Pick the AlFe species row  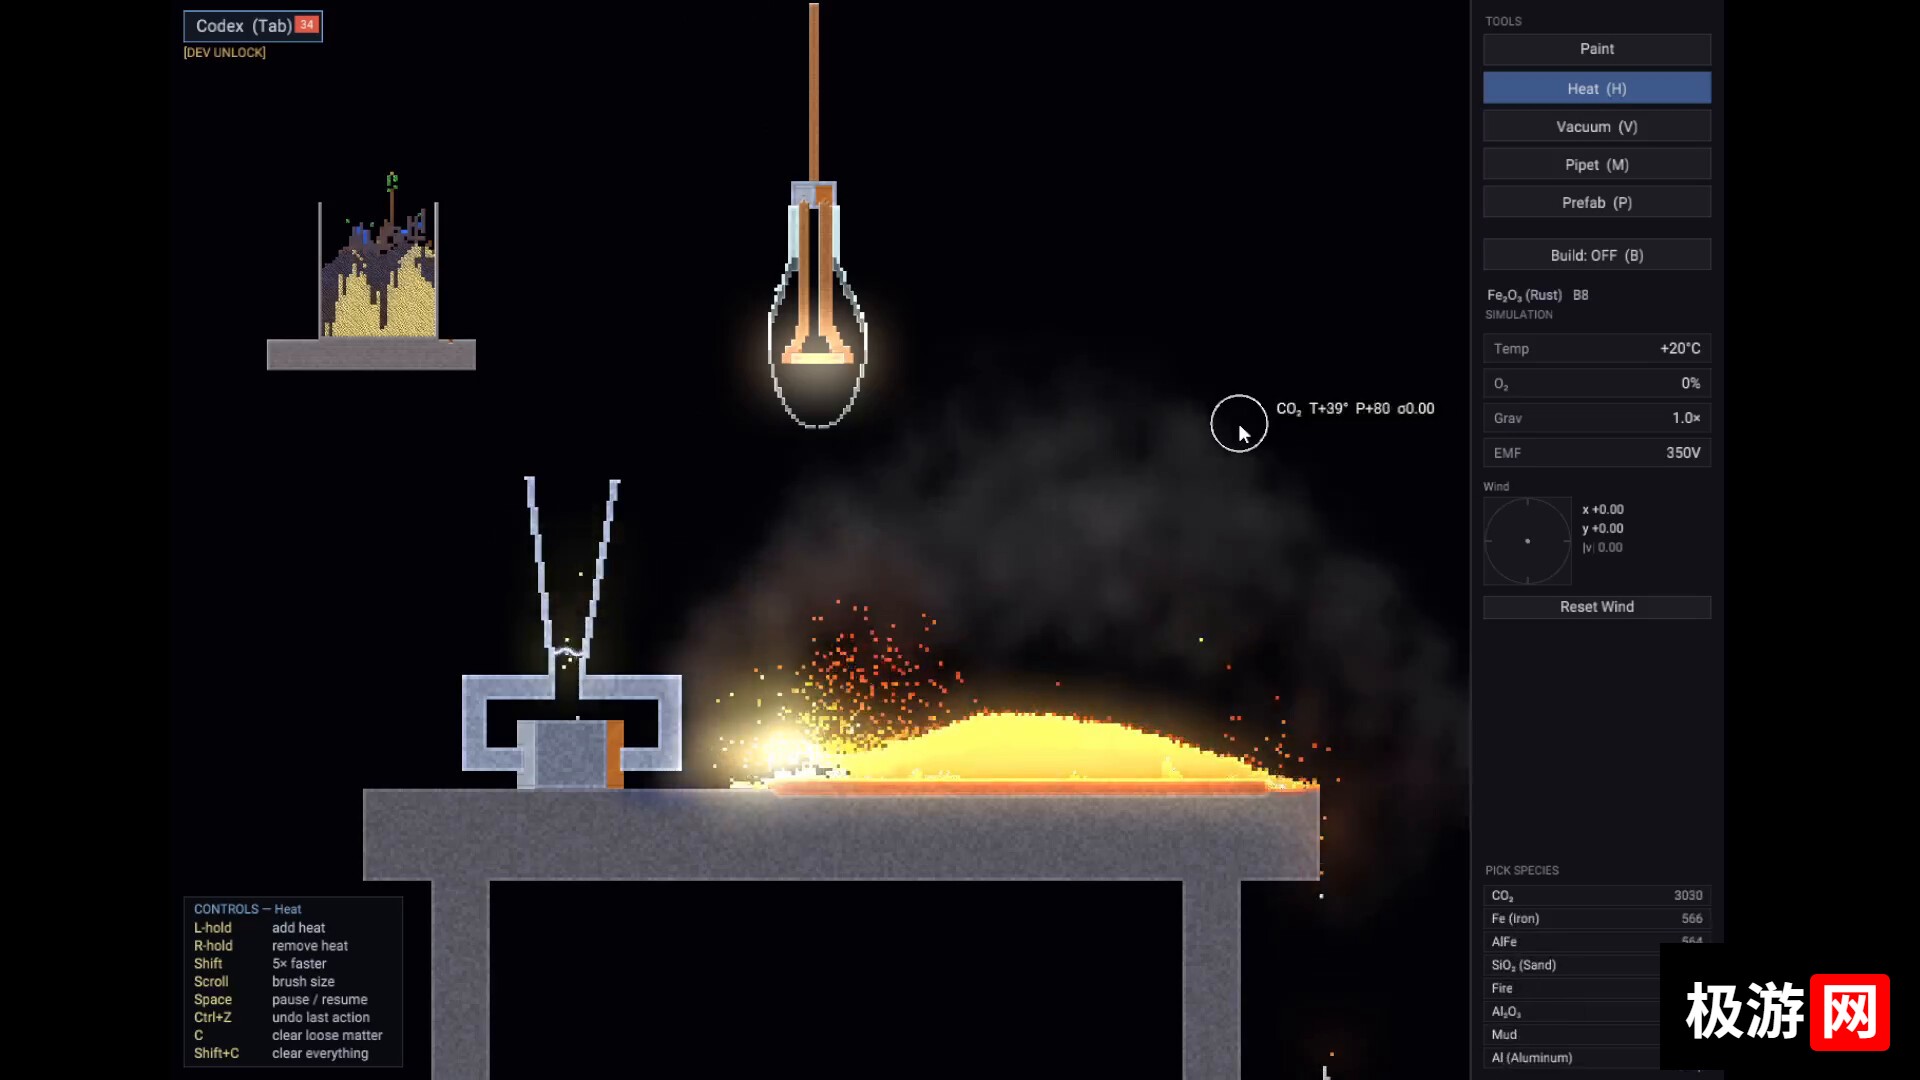pos(1596,941)
